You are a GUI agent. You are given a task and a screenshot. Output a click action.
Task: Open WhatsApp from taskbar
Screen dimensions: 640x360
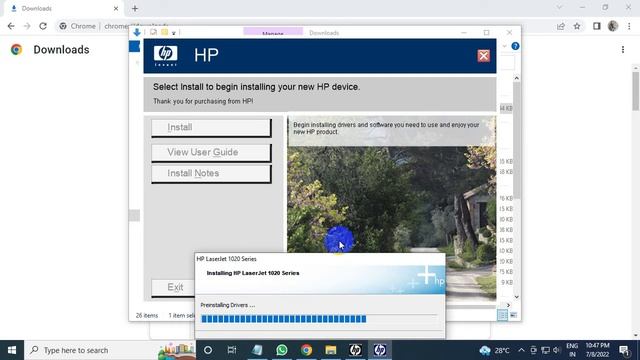pos(282,350)
